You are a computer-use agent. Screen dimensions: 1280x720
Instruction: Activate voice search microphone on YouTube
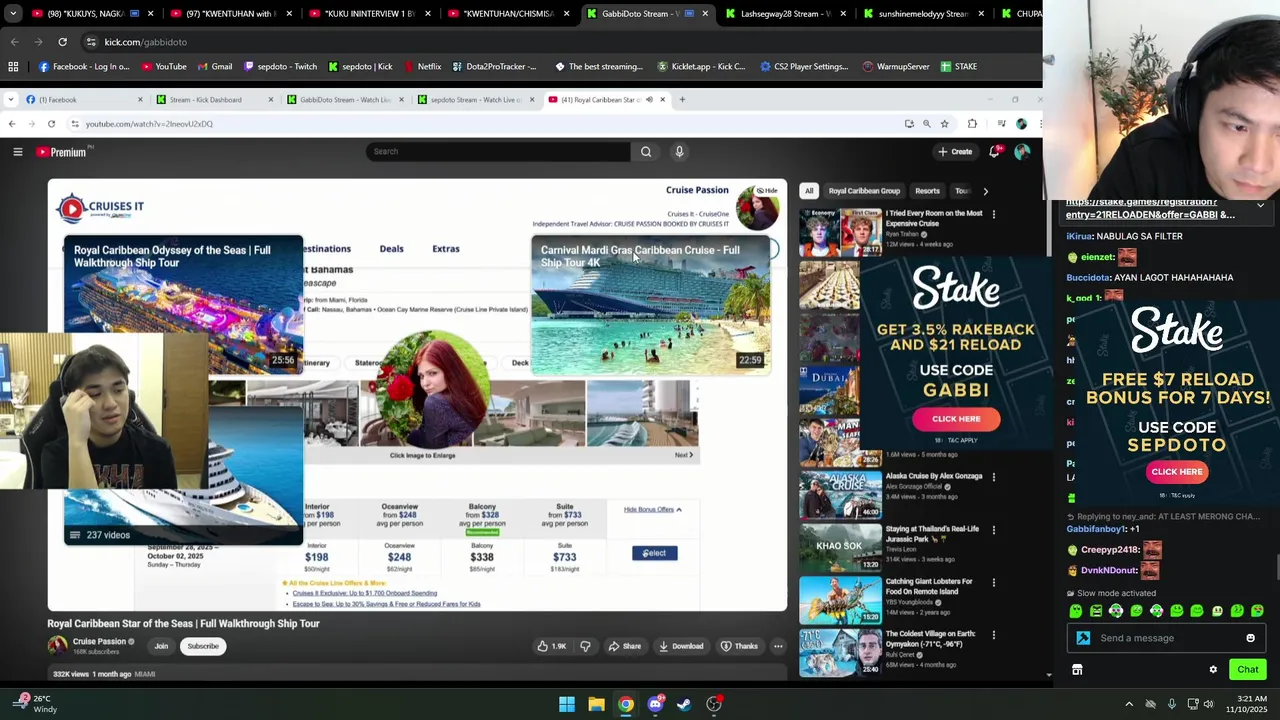point(679,152)
